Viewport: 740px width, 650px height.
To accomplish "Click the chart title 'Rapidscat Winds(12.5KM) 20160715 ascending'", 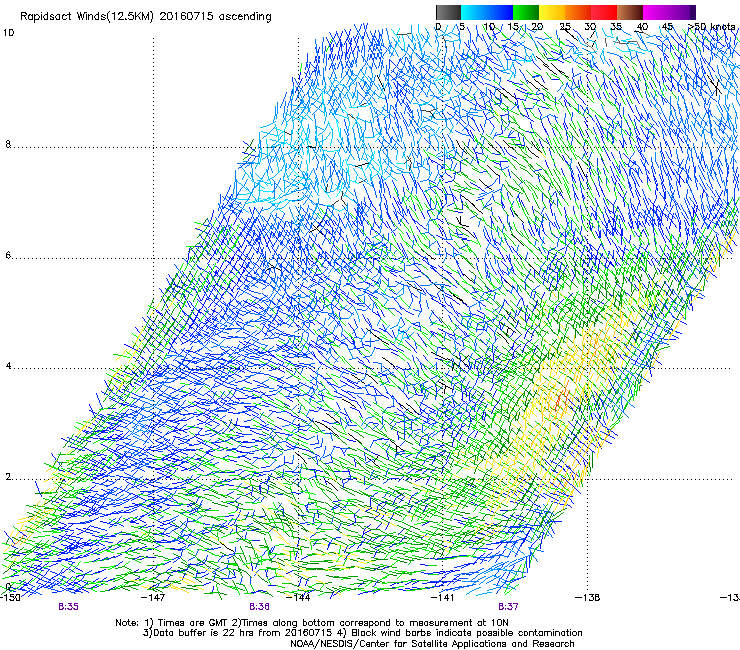I will click(146, 17).
